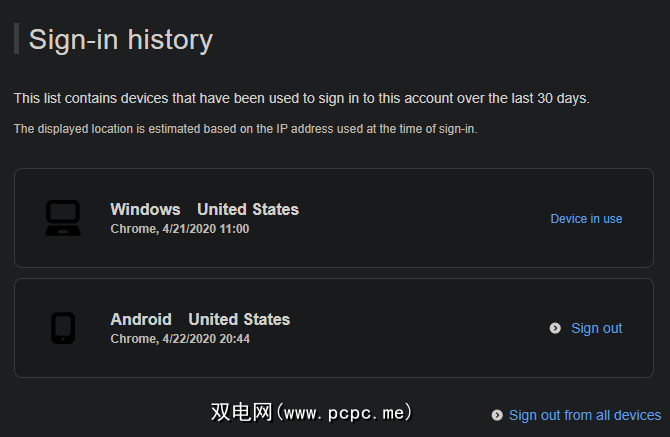The image size is (670, 437).
Task: Click the arrow icon beside Sign out from all devices
Action: coord(497,415)
